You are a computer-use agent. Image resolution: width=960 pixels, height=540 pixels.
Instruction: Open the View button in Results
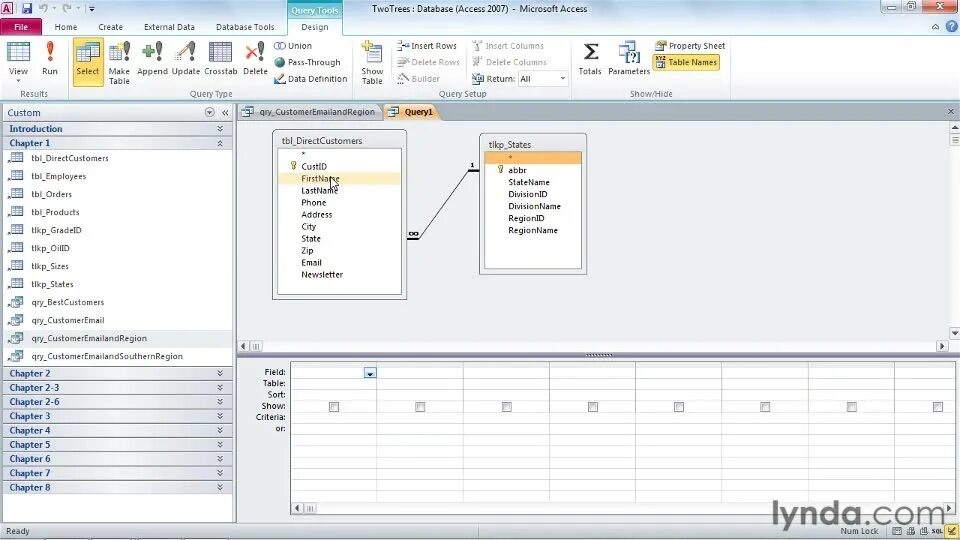click(18, 61)
